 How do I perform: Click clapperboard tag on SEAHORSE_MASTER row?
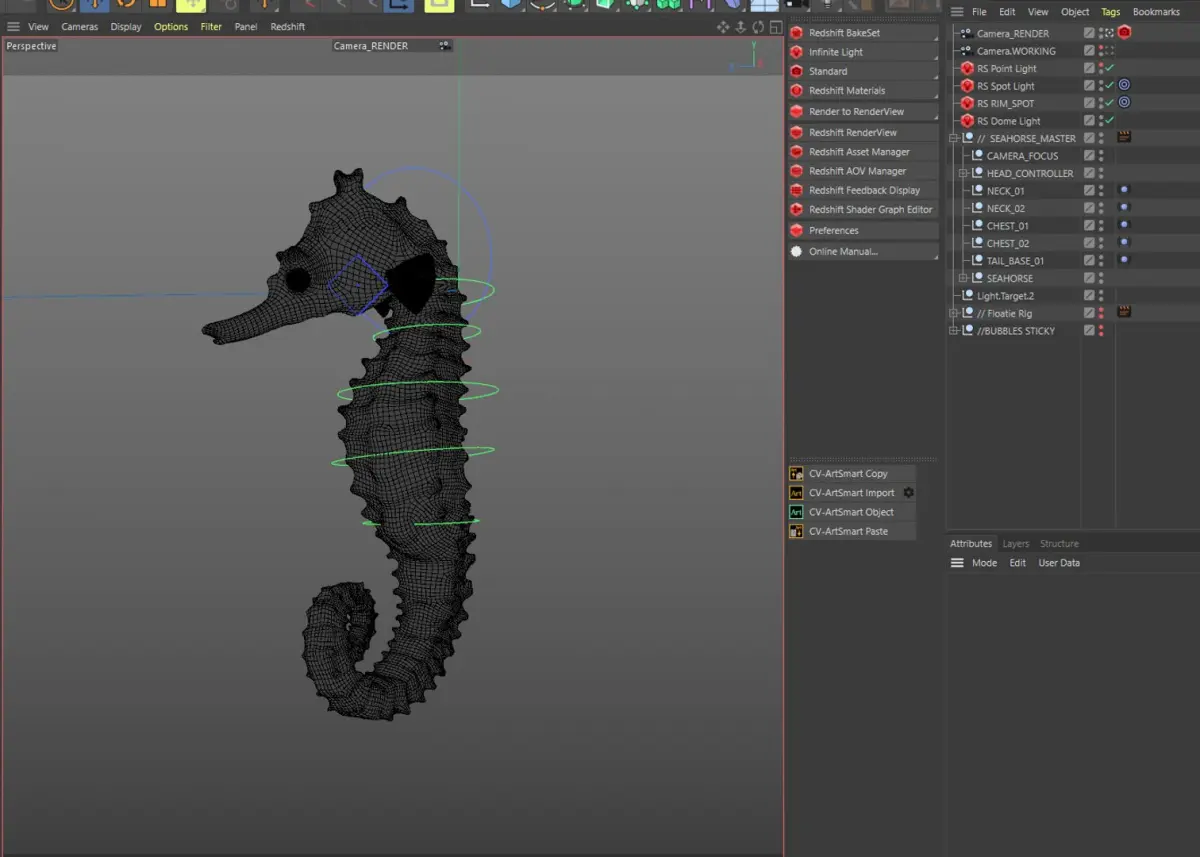click(1124, 138)
